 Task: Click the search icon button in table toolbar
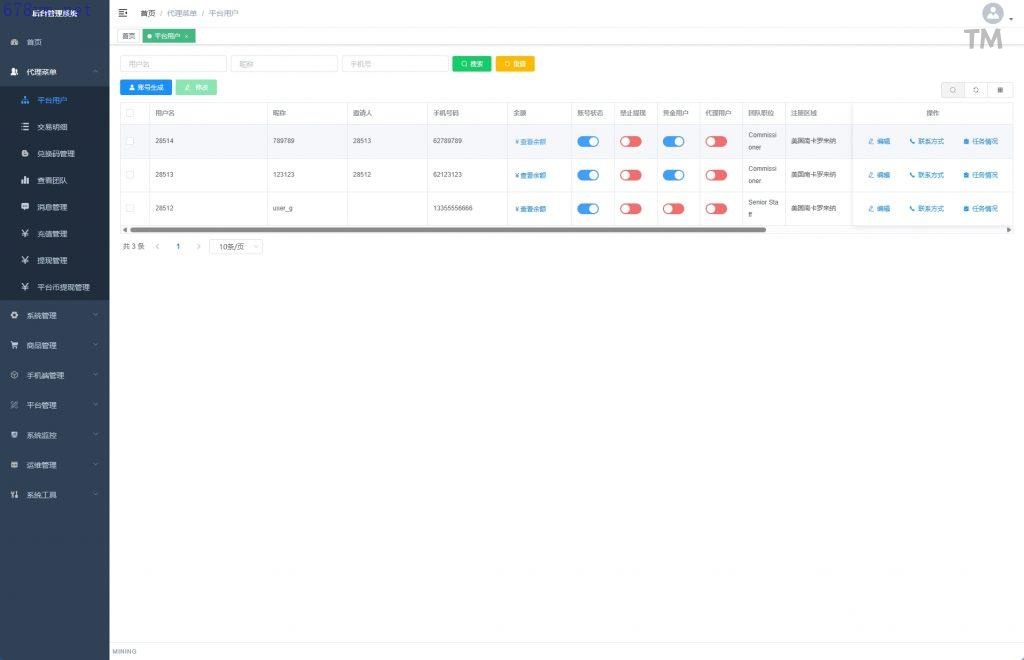point(952,89)
